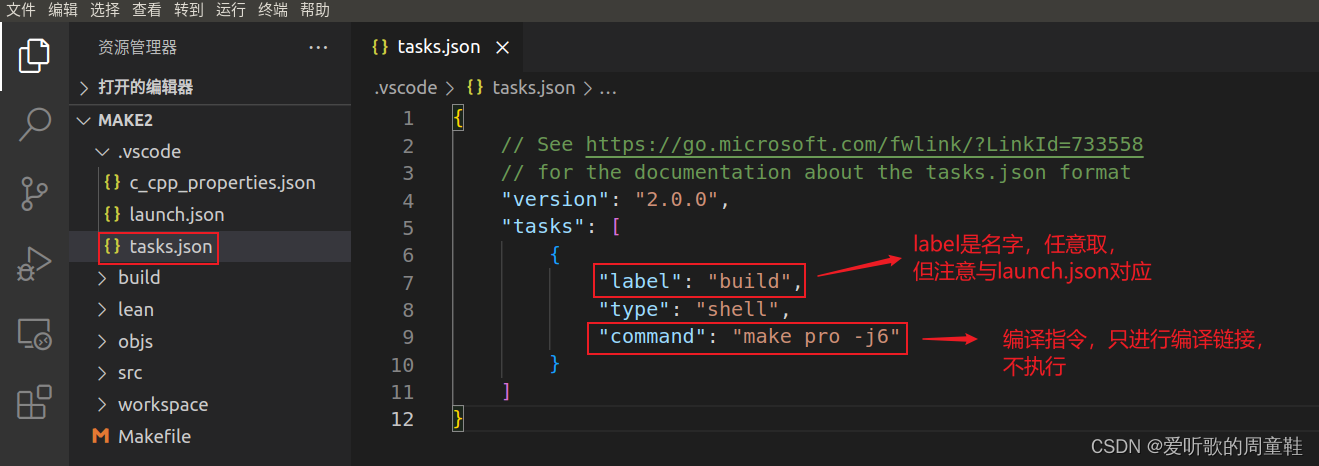Image resolution: width=1319 pixels, height=466 pixels.
Task: Open the Remote Explorer view icon
Action: pyautogui.click(x=34, y=333)
